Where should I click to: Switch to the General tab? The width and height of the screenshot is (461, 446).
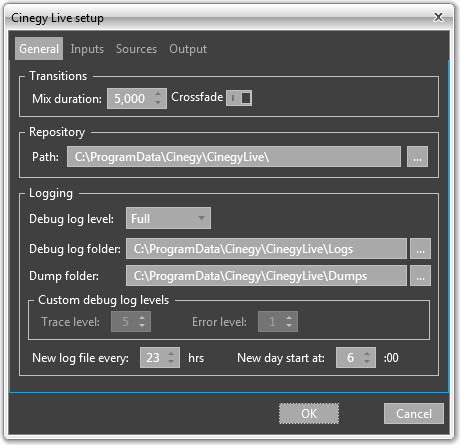click(39, 49)
